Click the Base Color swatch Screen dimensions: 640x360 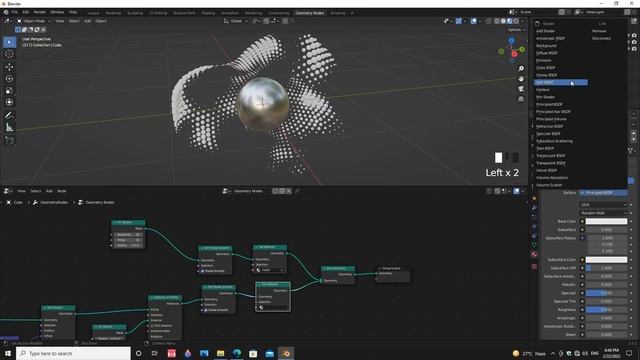coord(606,221)
